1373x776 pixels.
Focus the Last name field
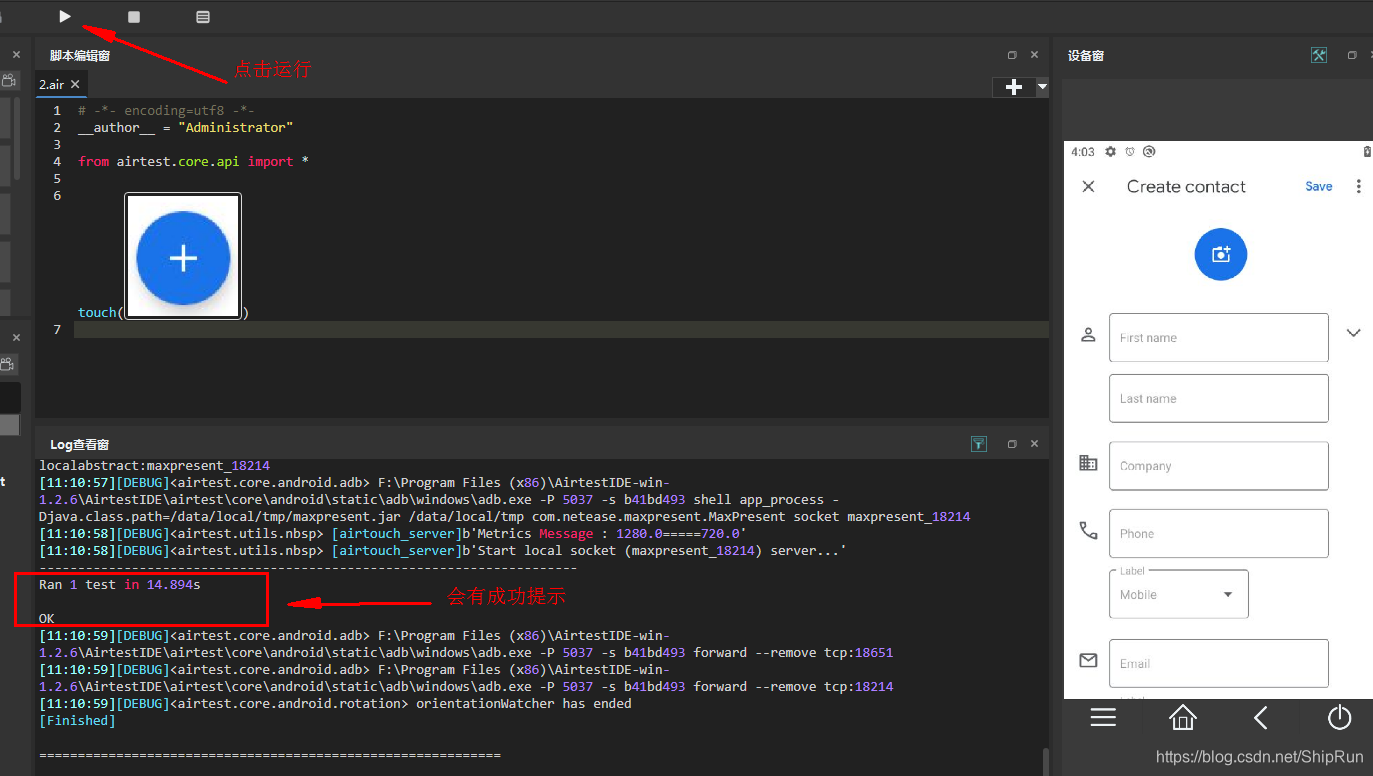(1219, 399)
